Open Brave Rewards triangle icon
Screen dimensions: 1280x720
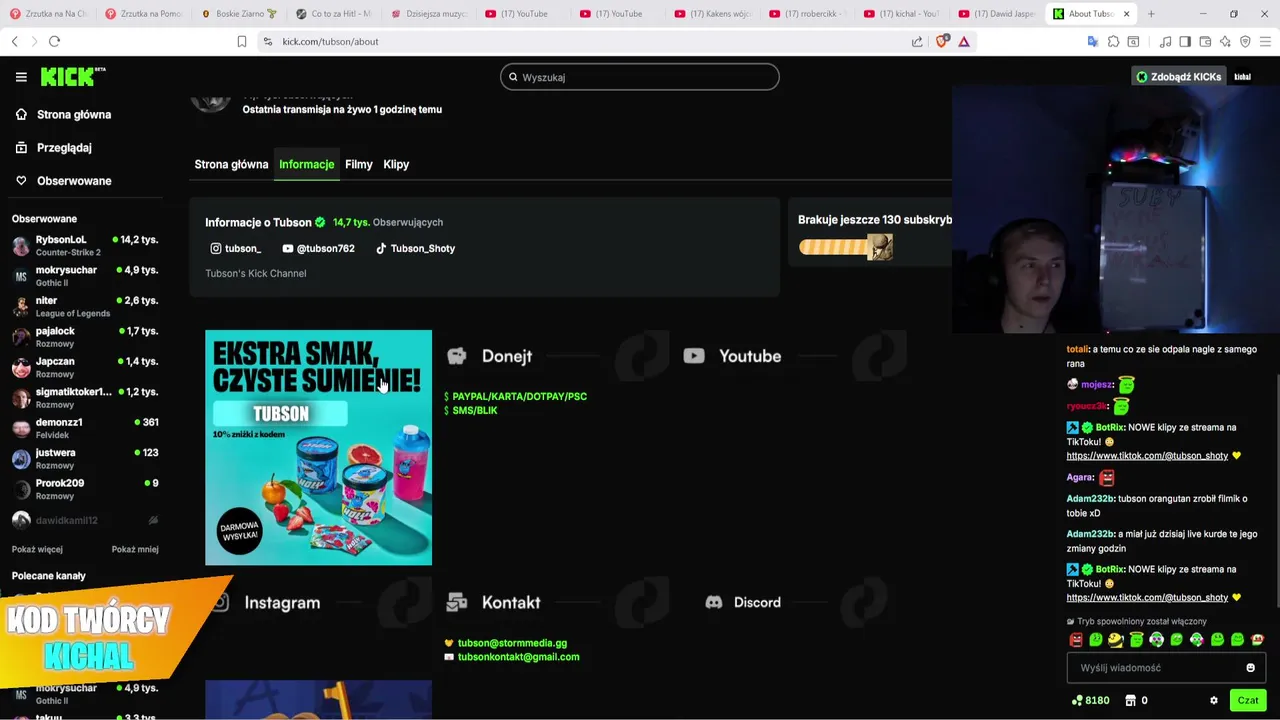tap(964, 41)
